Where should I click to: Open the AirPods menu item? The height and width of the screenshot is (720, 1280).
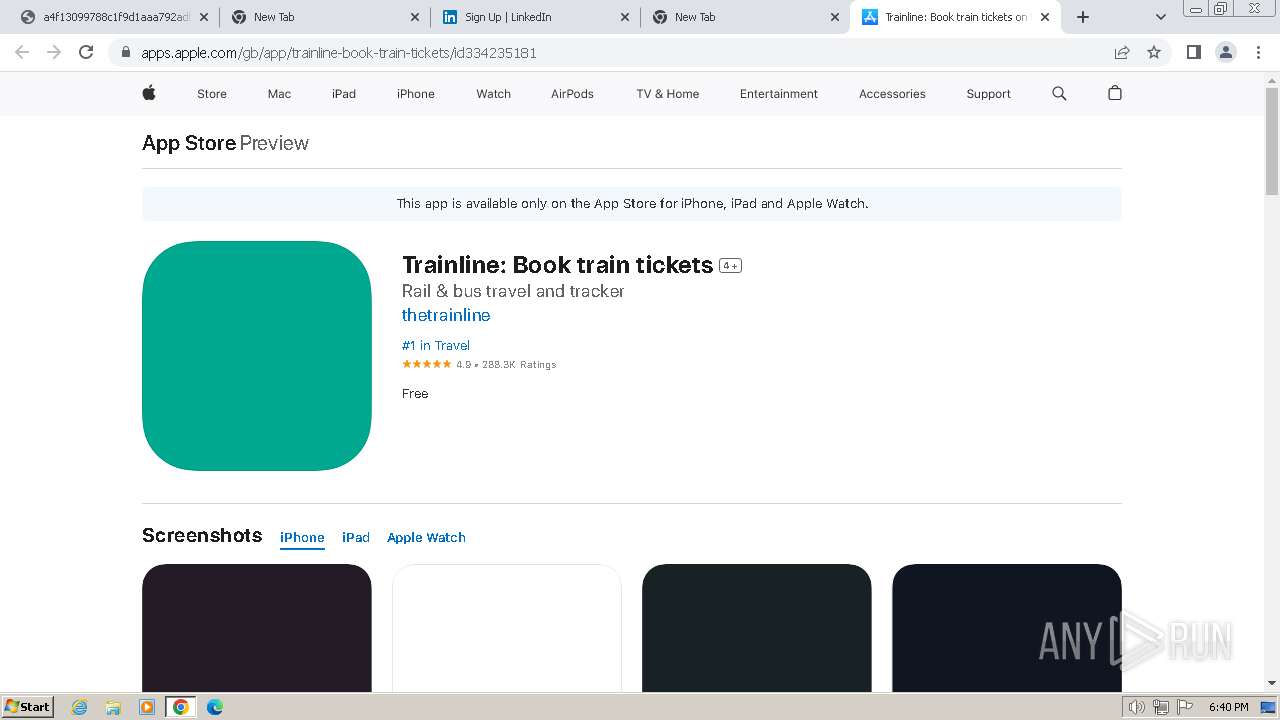tap(572, 94)
